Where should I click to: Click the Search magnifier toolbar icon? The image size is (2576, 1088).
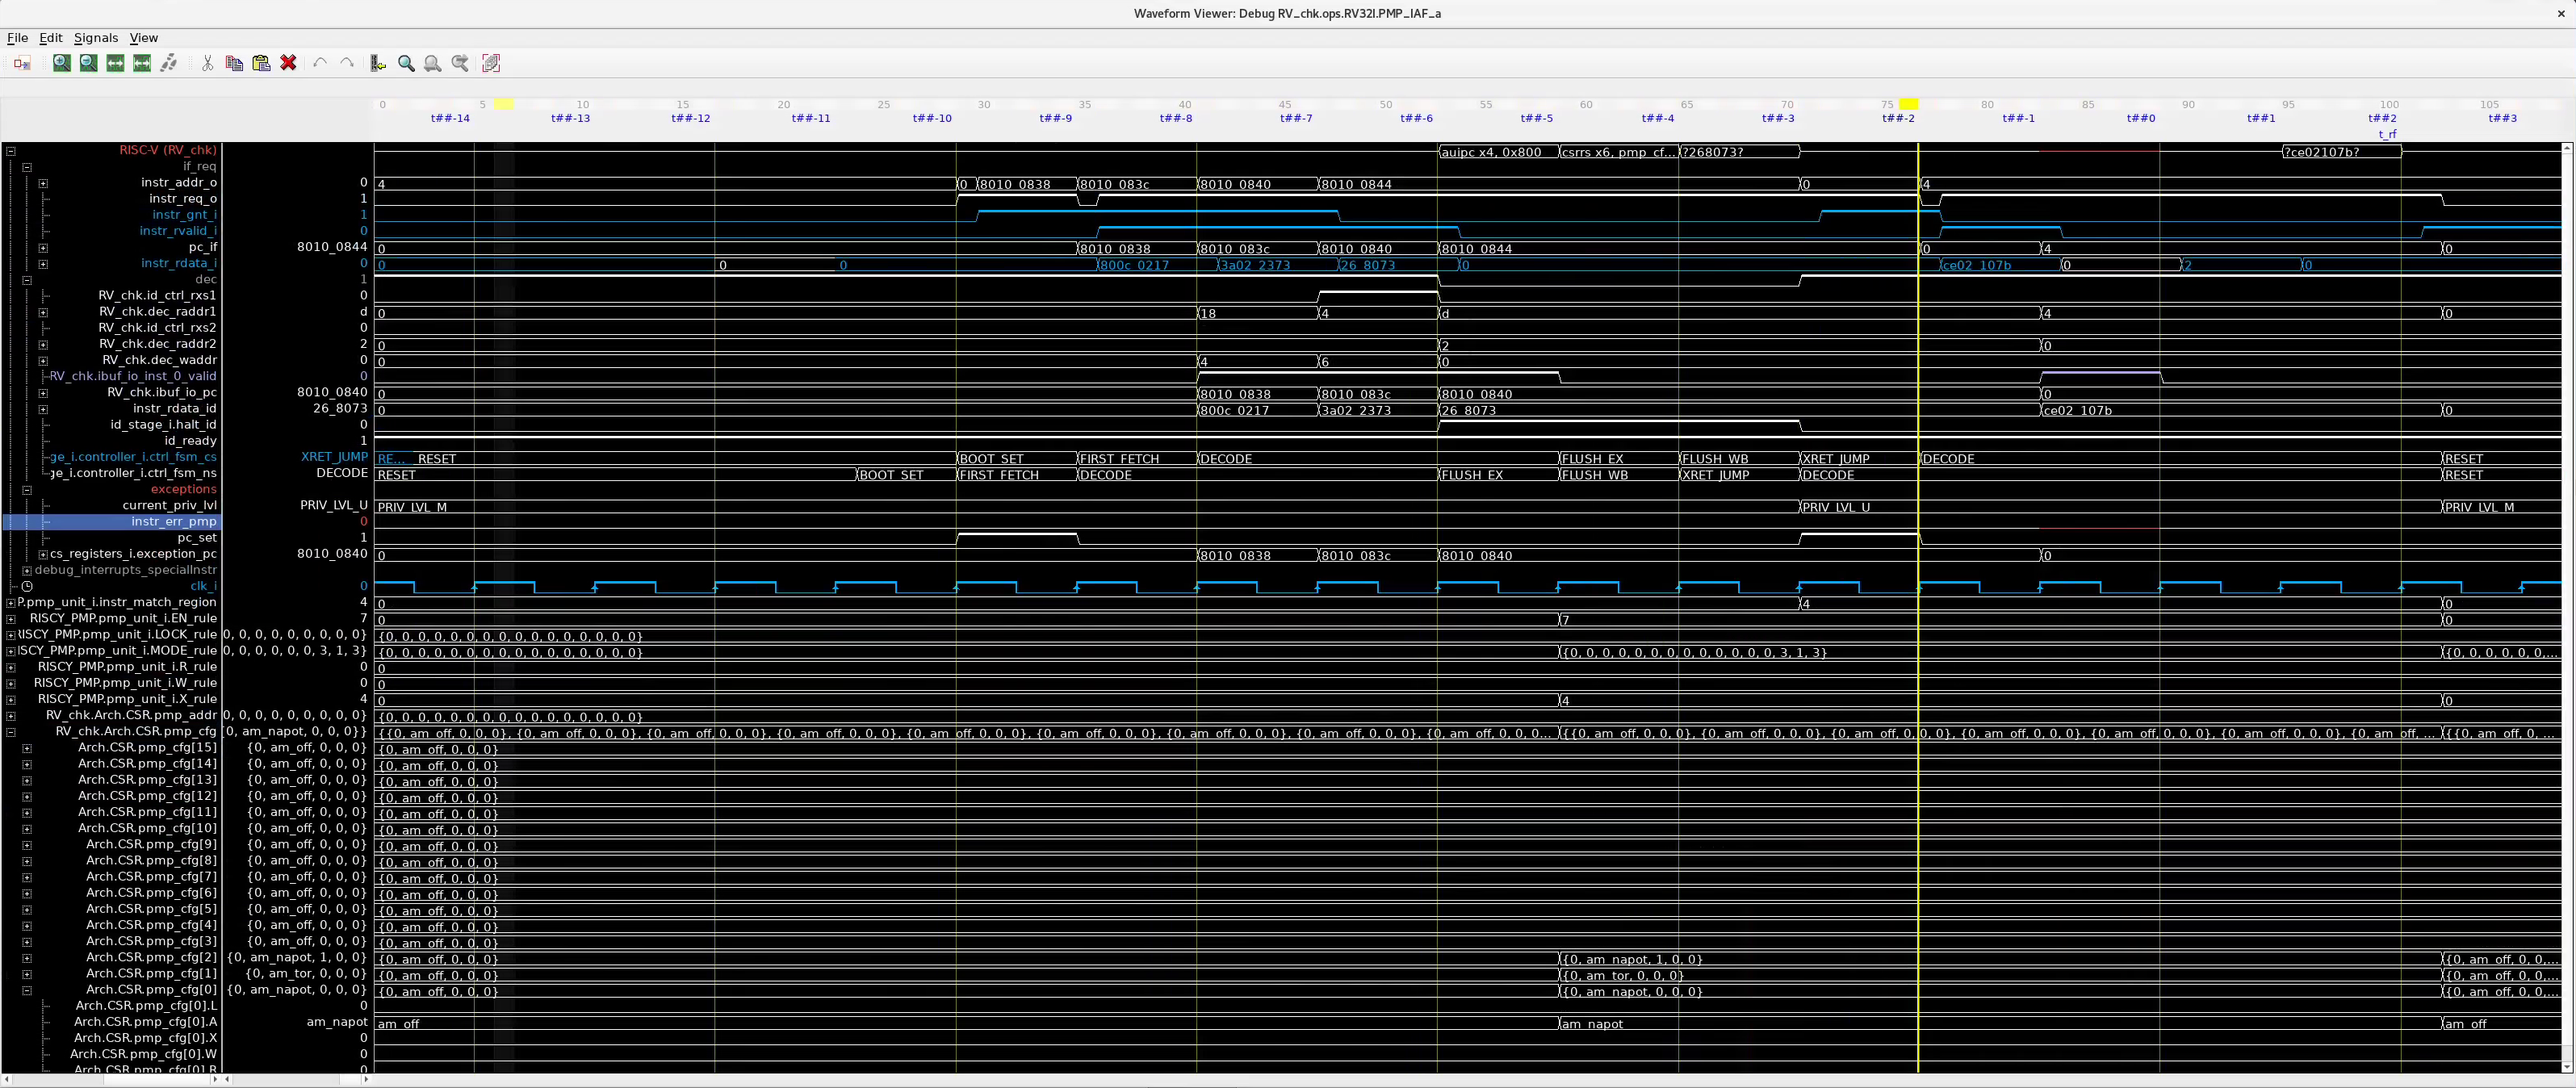pos(407,63)
